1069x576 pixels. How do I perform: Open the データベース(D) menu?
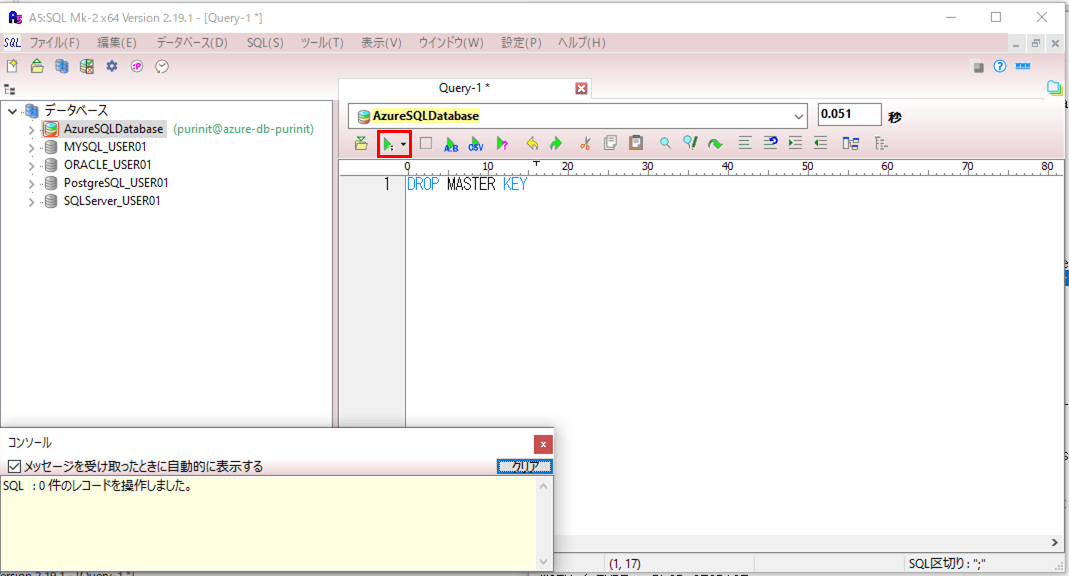coord(192,42)
